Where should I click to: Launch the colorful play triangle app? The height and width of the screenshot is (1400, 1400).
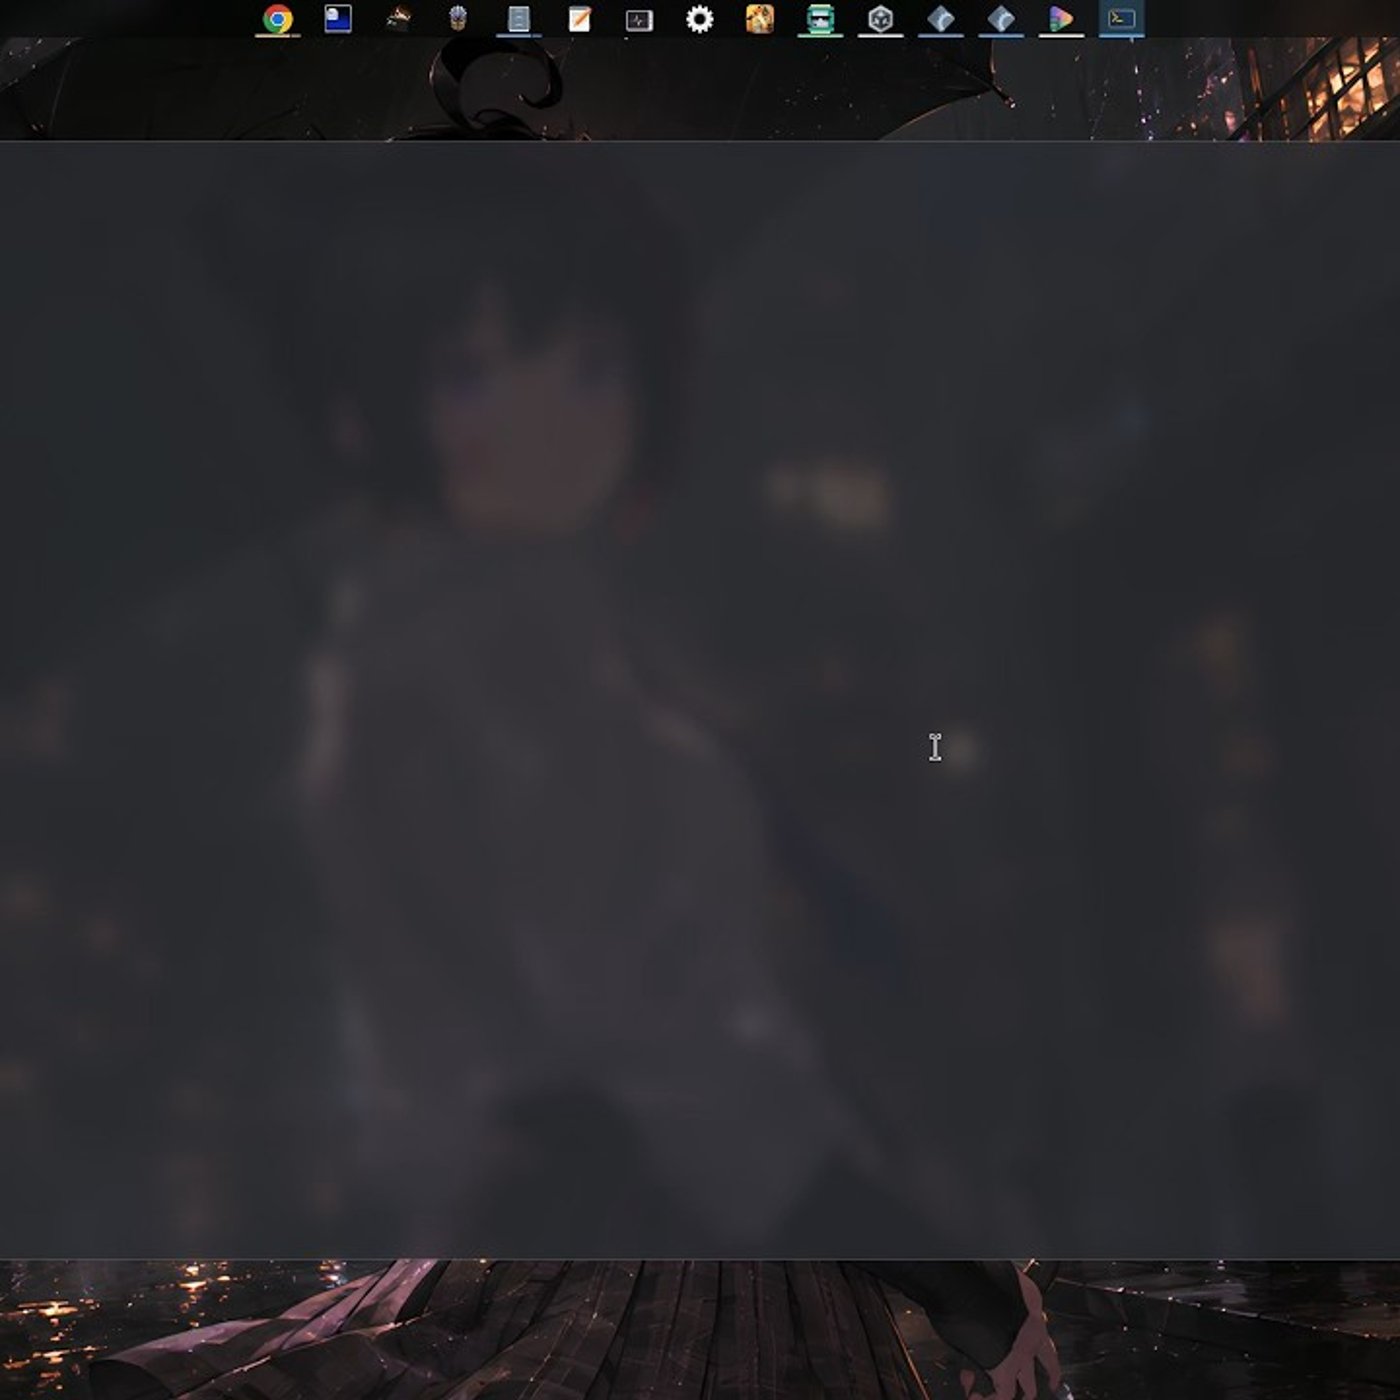coord(1061,19)
